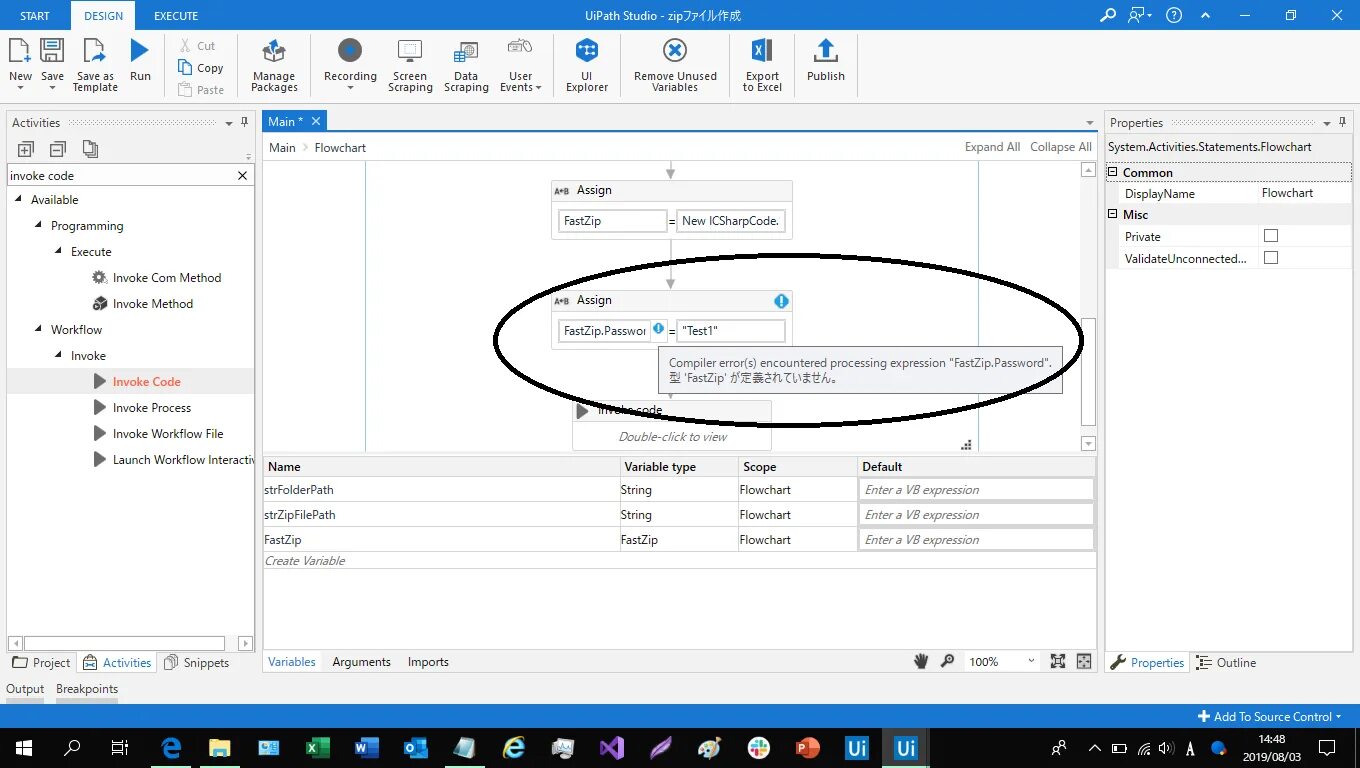Click Create Variable row
Viewport: 1360px width, 768px height.
(x=680, y=561)
